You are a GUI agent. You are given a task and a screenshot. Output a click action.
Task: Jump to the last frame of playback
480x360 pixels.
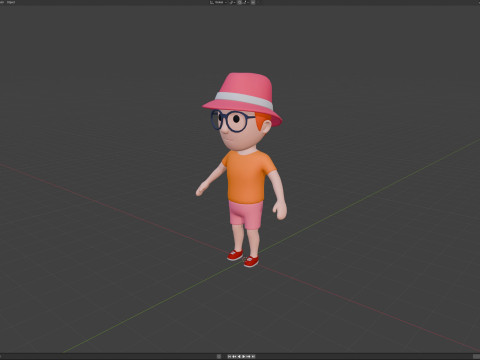253,357
